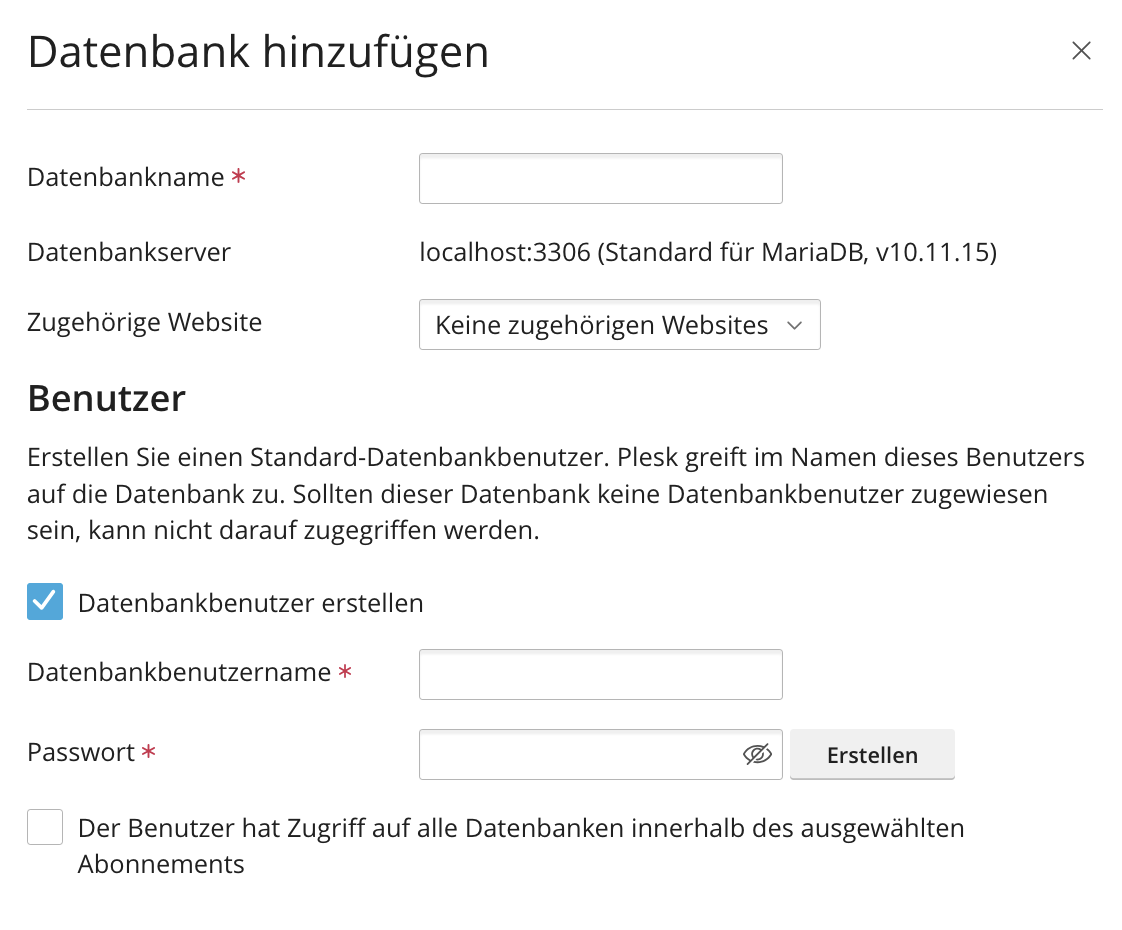
Task: Click into the Datenbankbenutzername text field
Action: 600,675
